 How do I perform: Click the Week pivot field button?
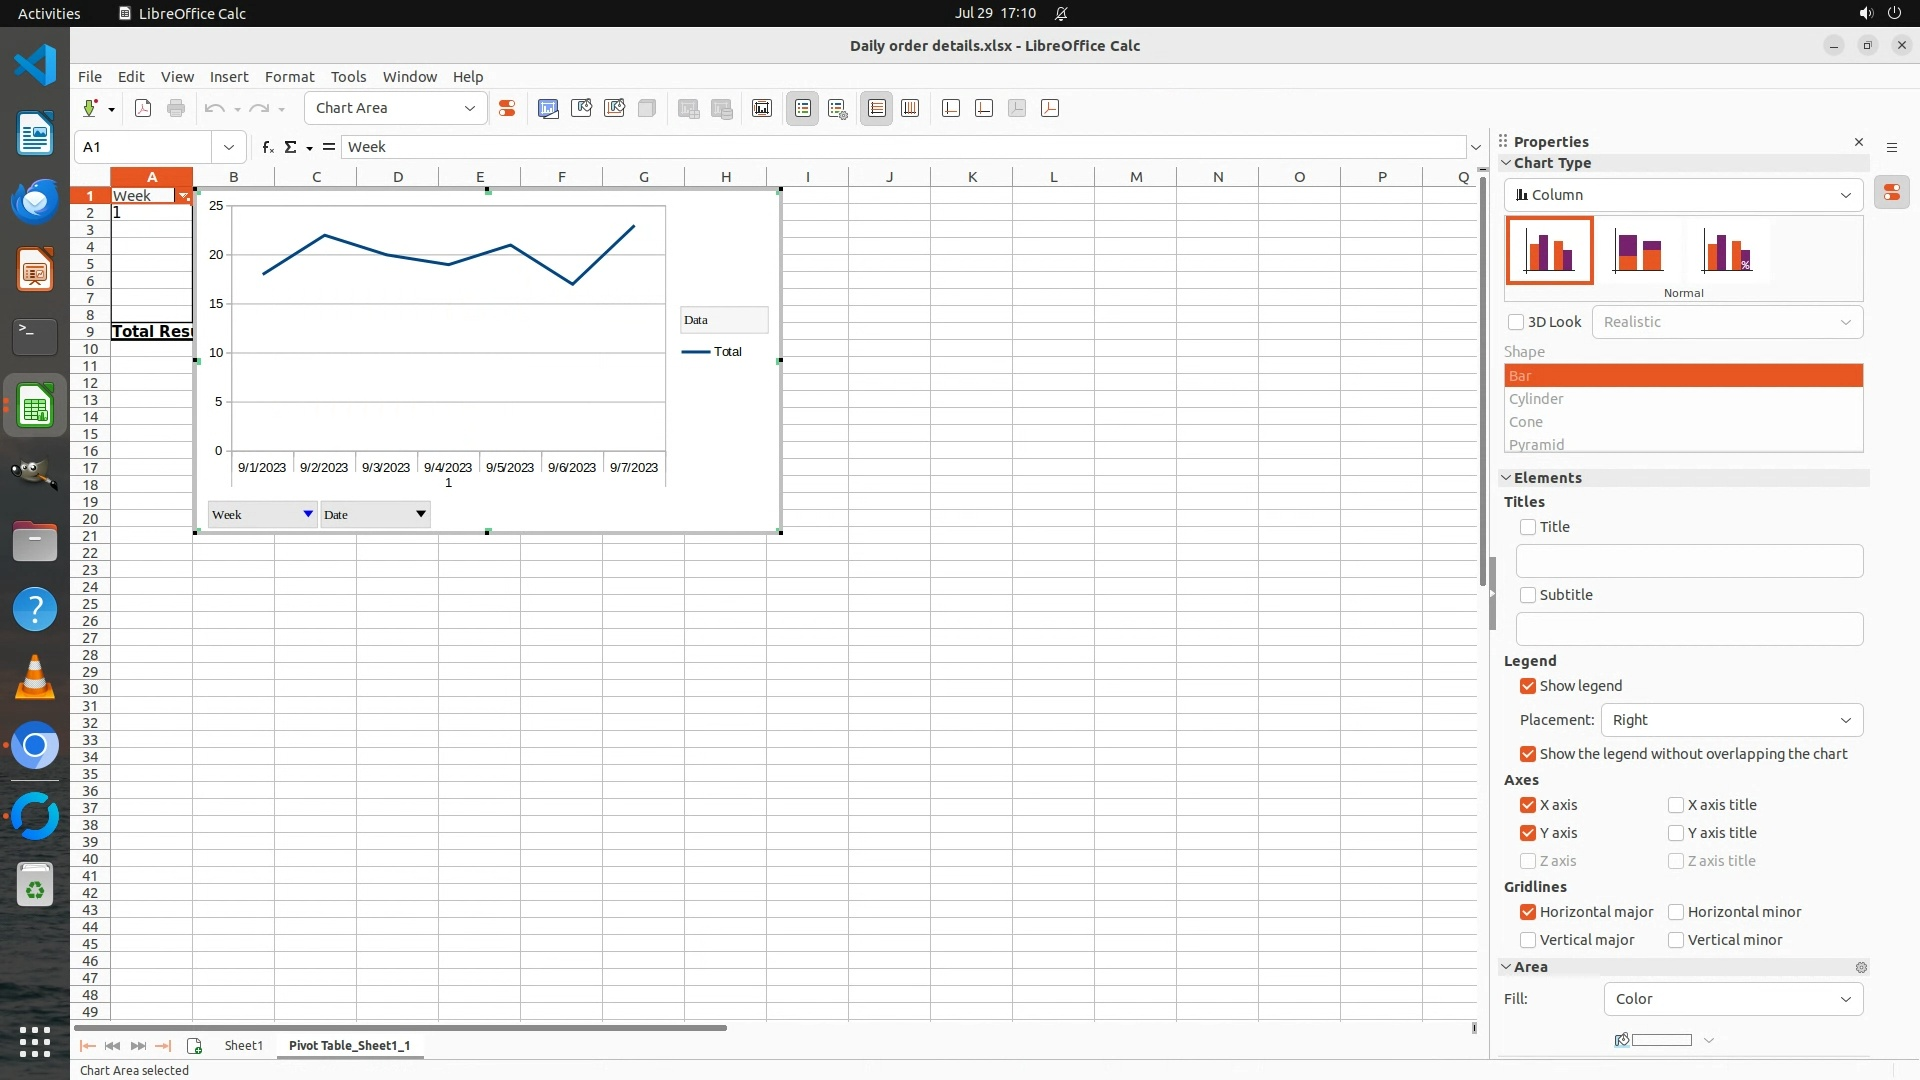pyautogui.click(x=262, y=514)
